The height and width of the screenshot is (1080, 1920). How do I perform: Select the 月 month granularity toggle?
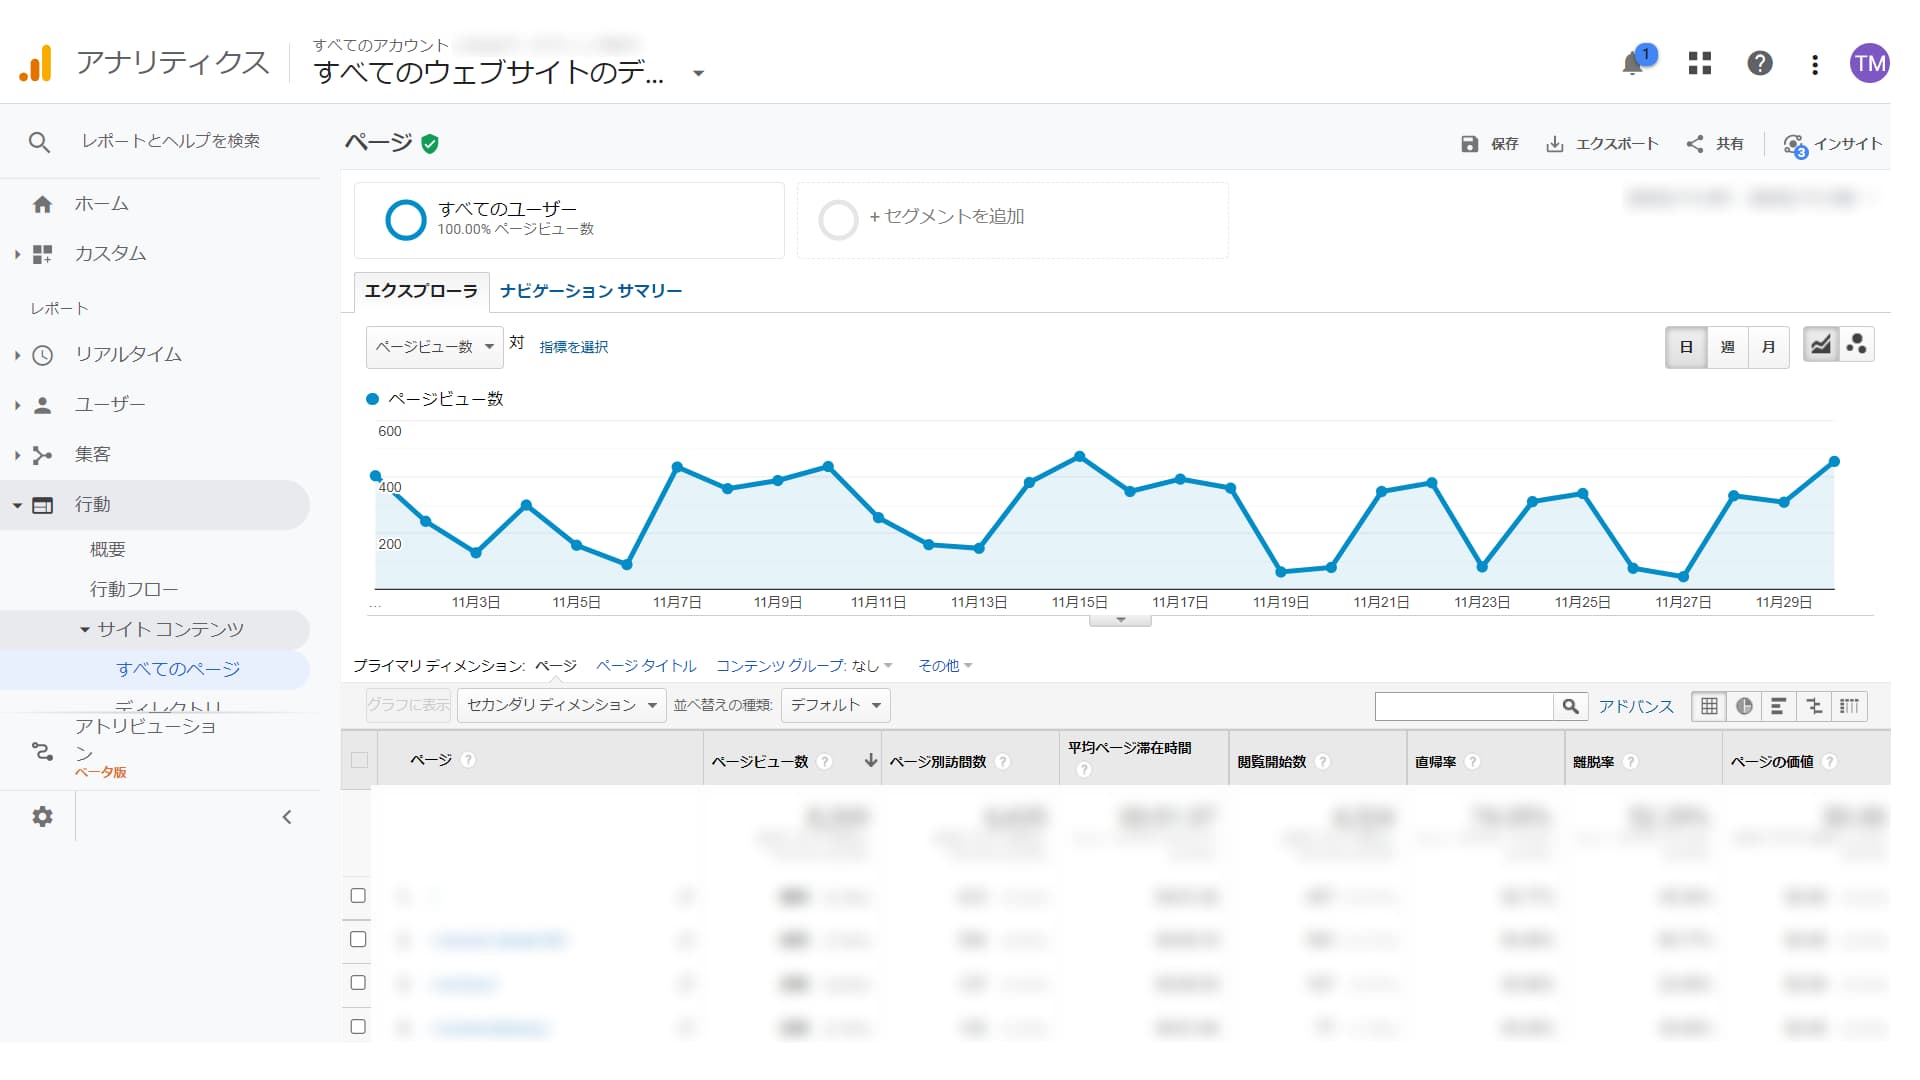point(1768,347)
